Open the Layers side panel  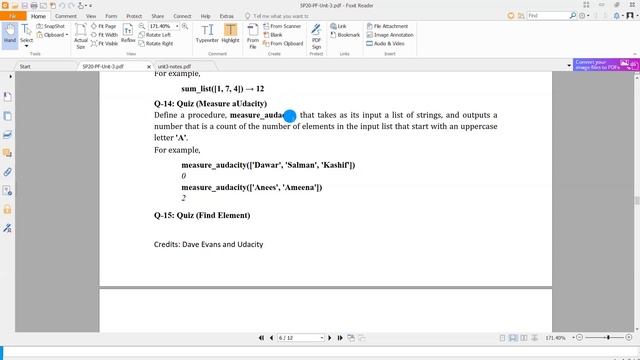7,135
